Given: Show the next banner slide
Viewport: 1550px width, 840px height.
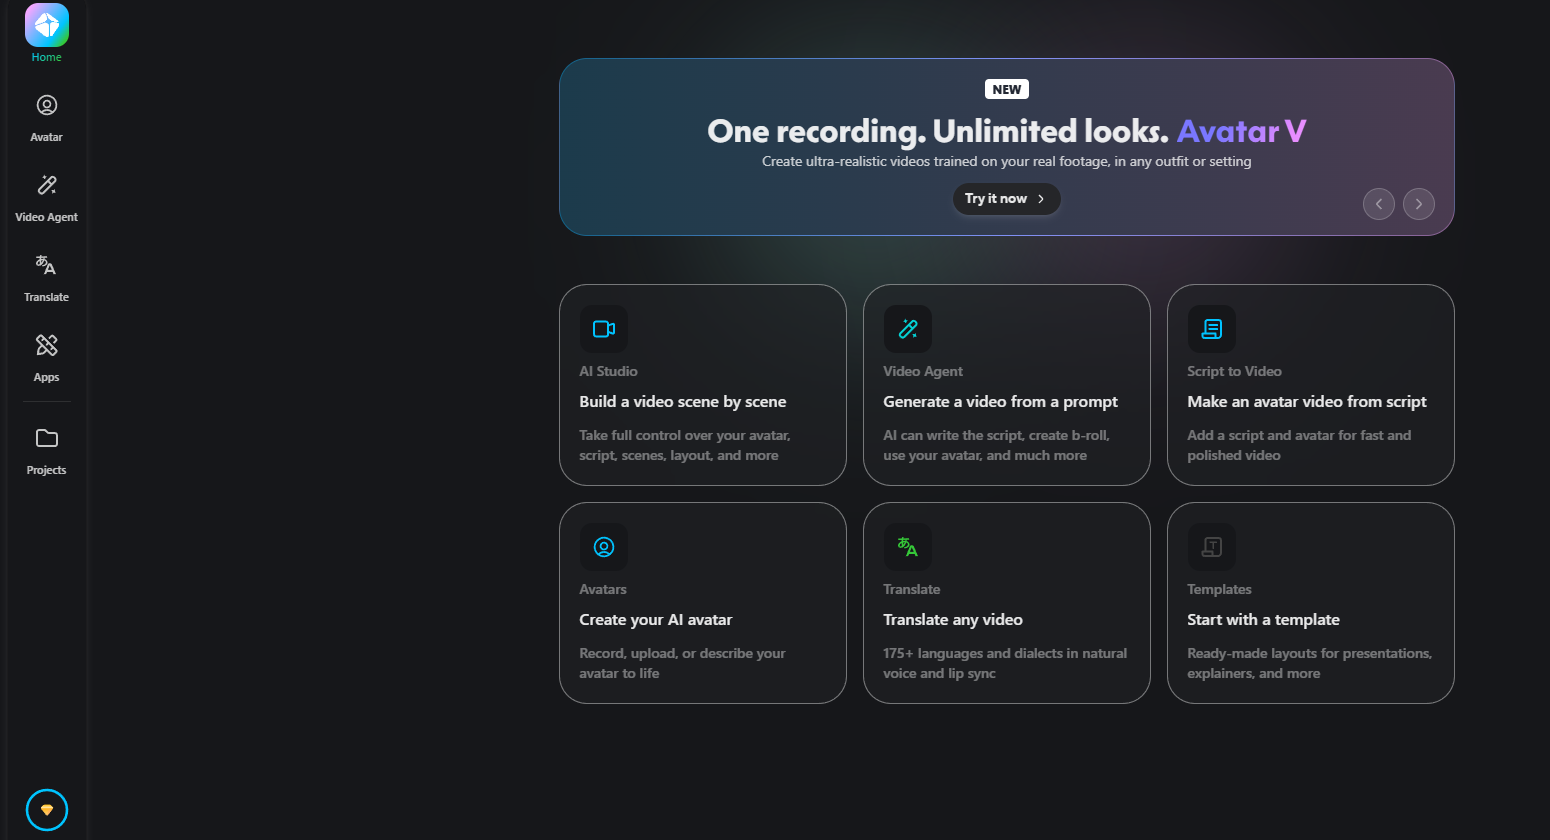Looking at the screenshot, I should coord(1419,204).
